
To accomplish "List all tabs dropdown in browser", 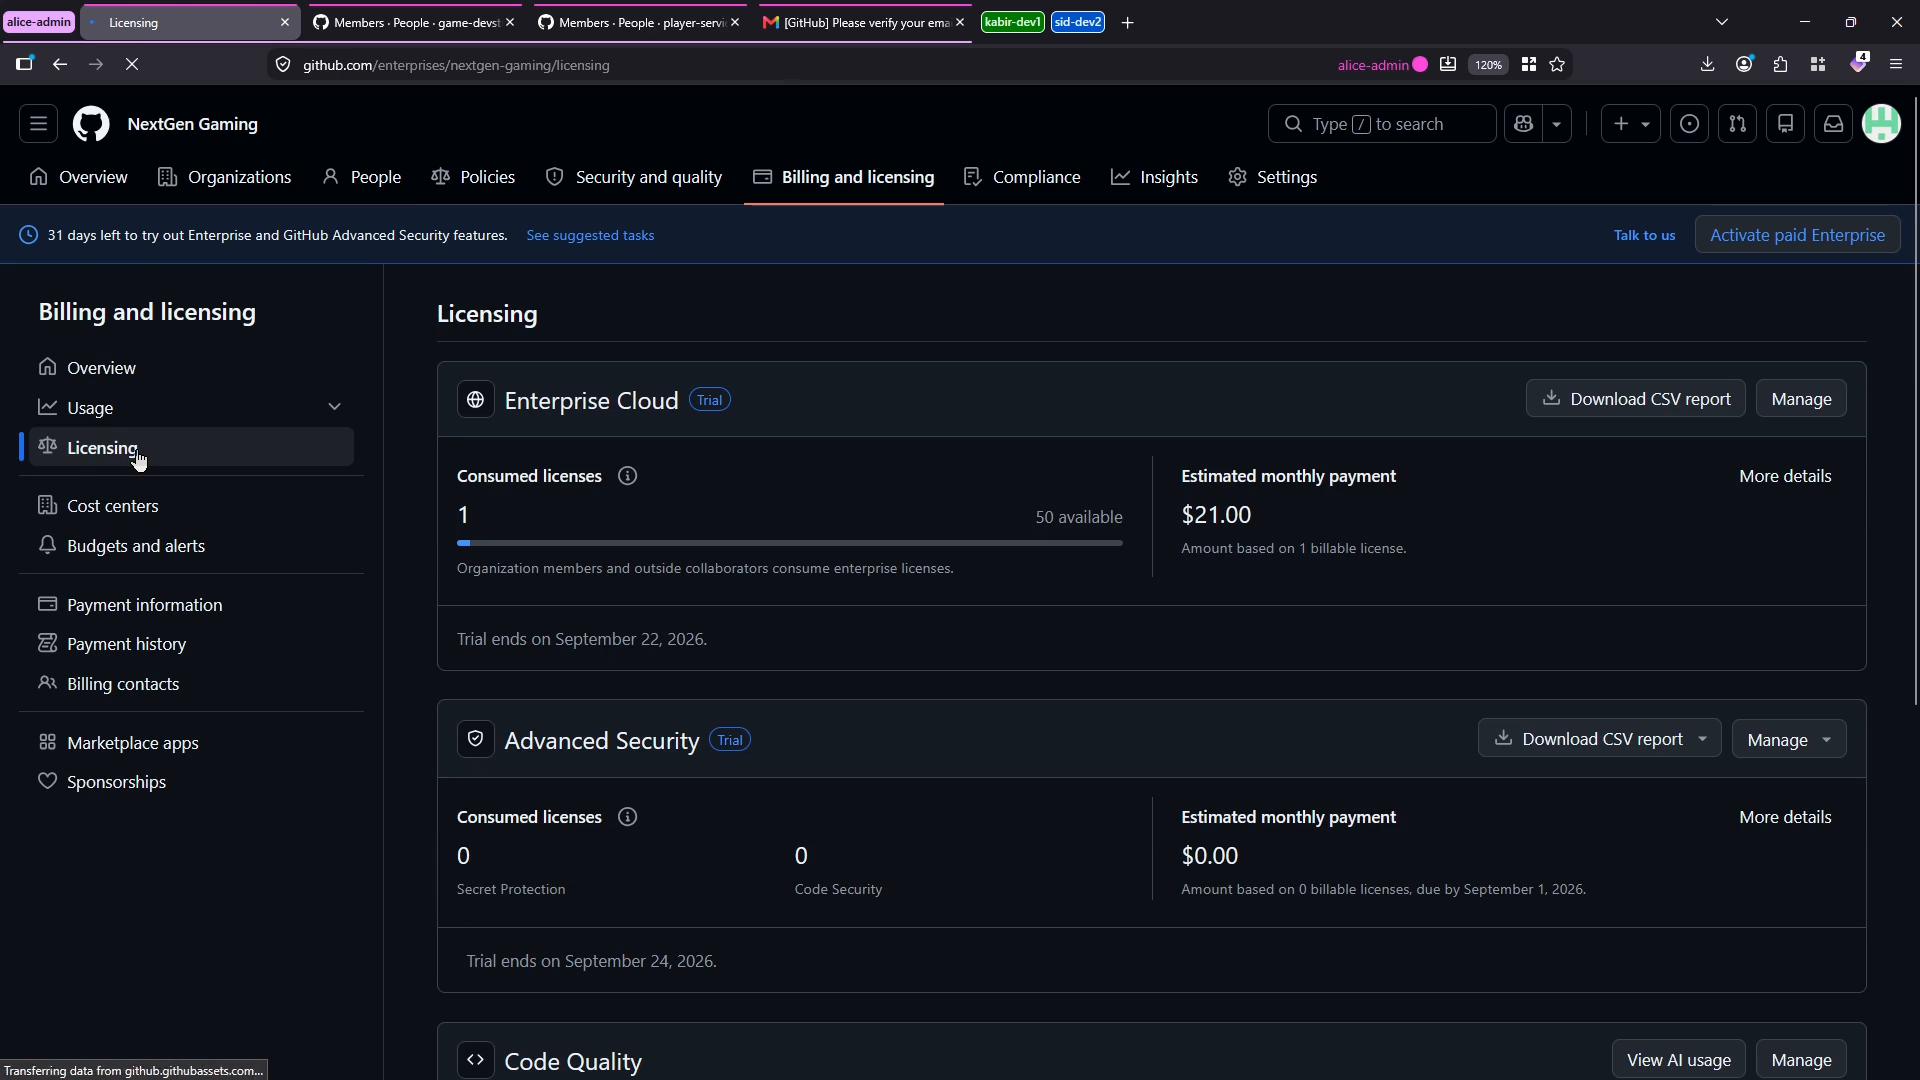I will point(1722,22).
